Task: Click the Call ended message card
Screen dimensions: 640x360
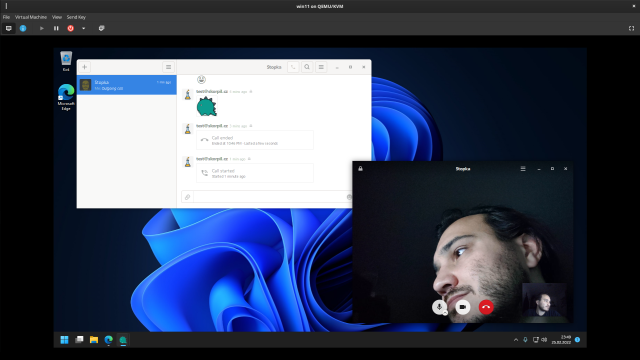Action: click(255, 140)
